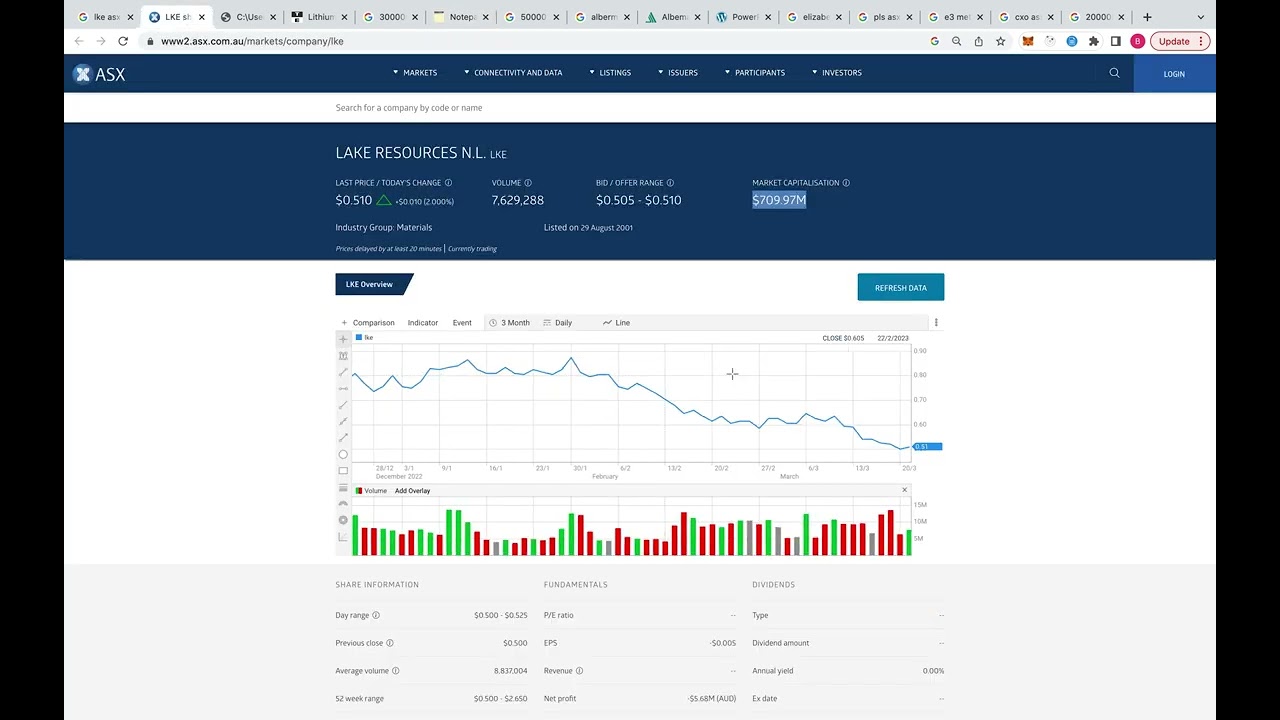Reload the page with browser refresh icon
This screenshot has height=720, width=1280.
coord(123,41)
